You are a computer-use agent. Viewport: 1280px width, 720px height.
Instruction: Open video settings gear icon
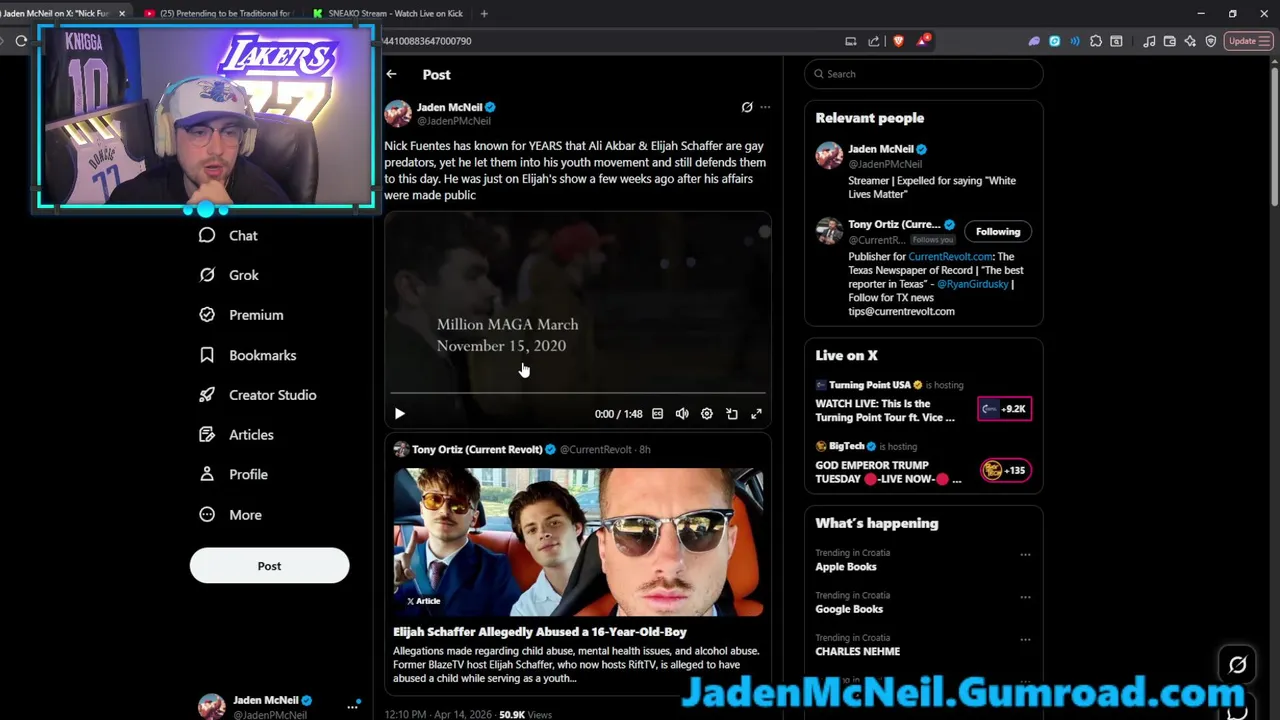click(x=707, y=414)
